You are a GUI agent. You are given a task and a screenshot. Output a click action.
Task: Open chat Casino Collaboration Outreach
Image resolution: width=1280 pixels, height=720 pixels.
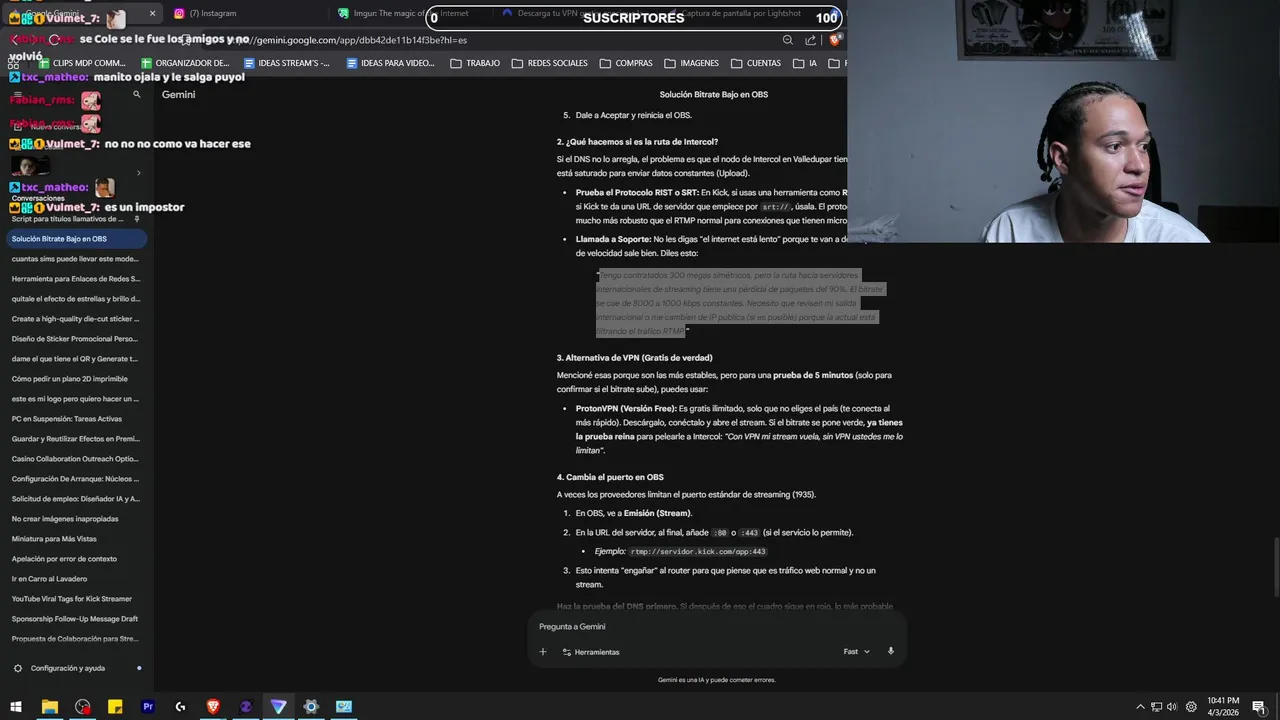pos(76,459)
